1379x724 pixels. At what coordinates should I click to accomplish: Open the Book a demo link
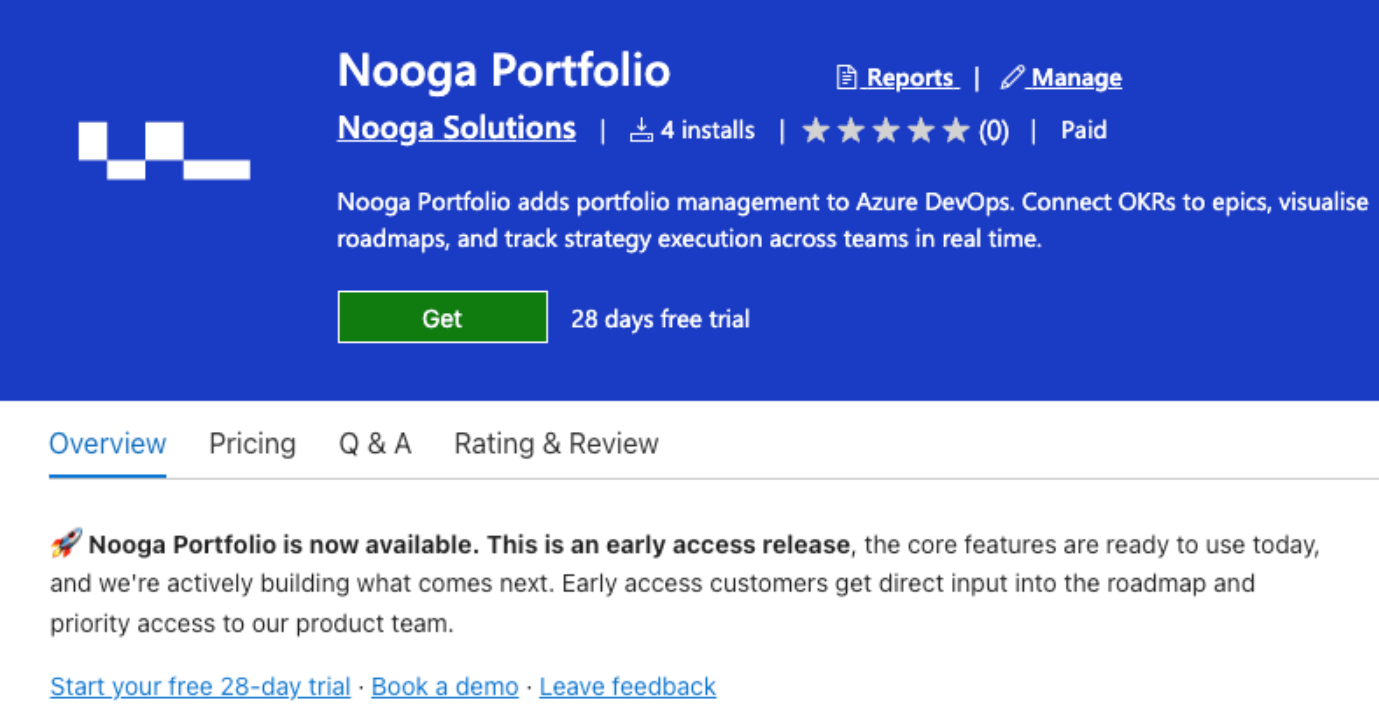(445, 687)
